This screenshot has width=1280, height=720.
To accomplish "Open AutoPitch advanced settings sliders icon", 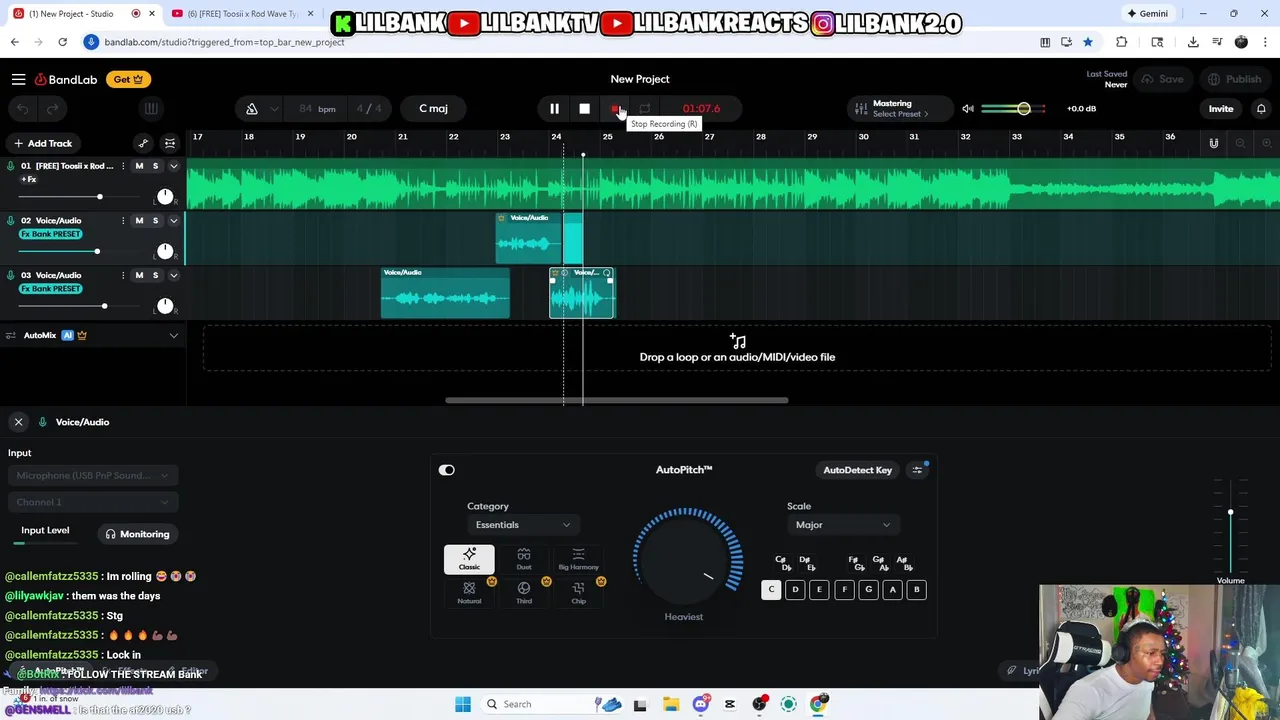I will tap(917, 470).
